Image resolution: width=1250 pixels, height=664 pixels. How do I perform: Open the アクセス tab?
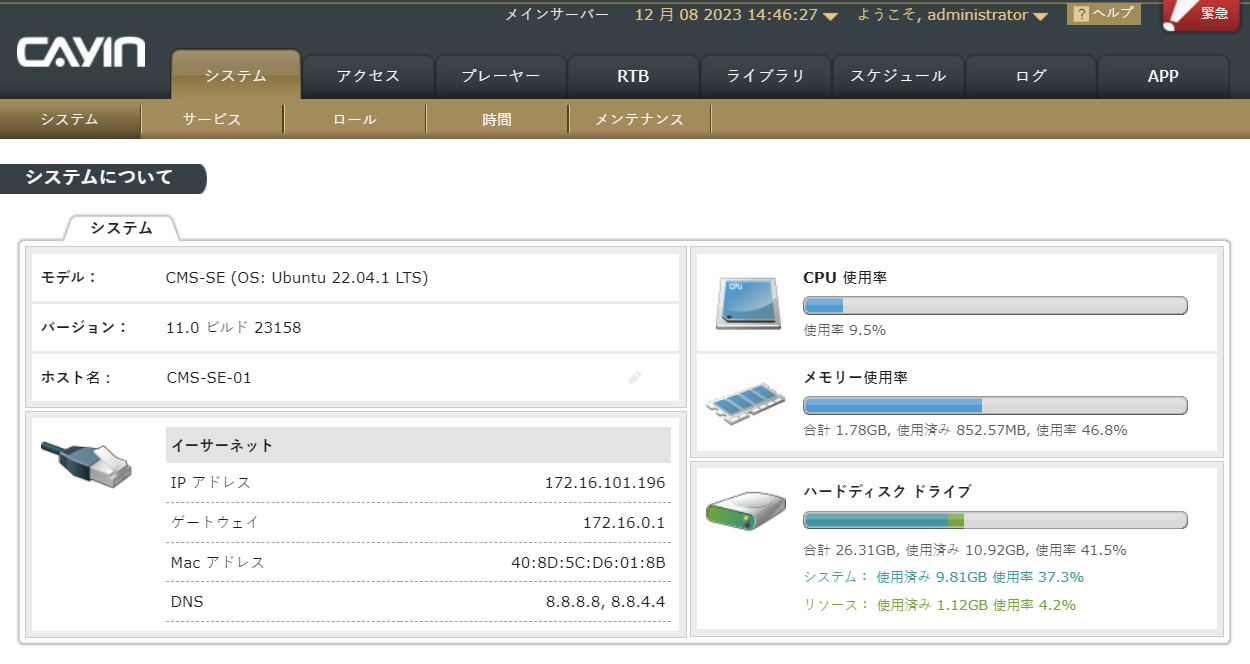pos(368,76)
